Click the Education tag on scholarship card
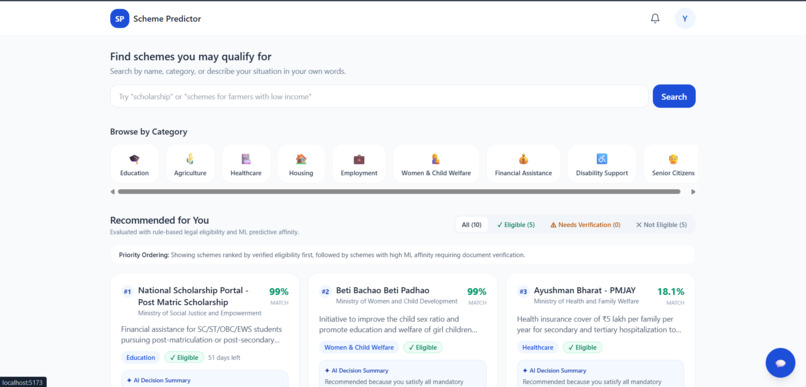806x387 pixels. pos(140,357)
